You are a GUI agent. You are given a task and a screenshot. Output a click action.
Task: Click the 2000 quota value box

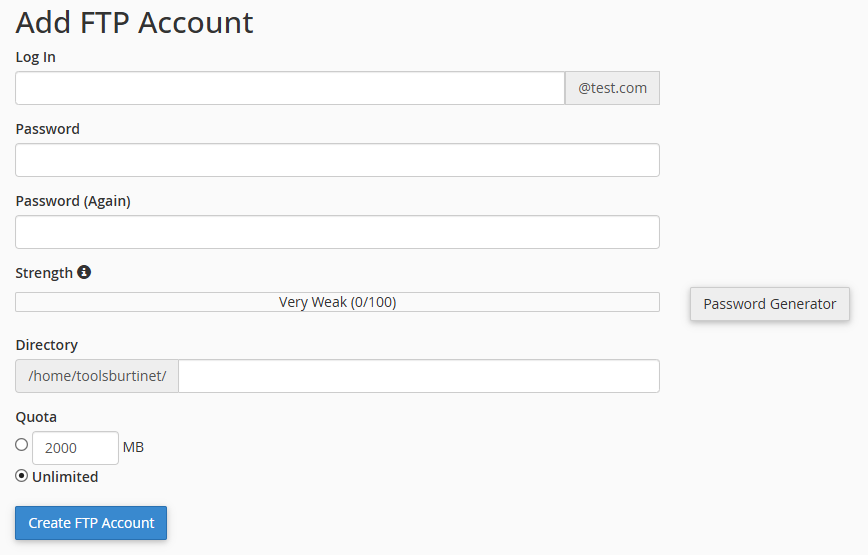[x=75, y=448]
